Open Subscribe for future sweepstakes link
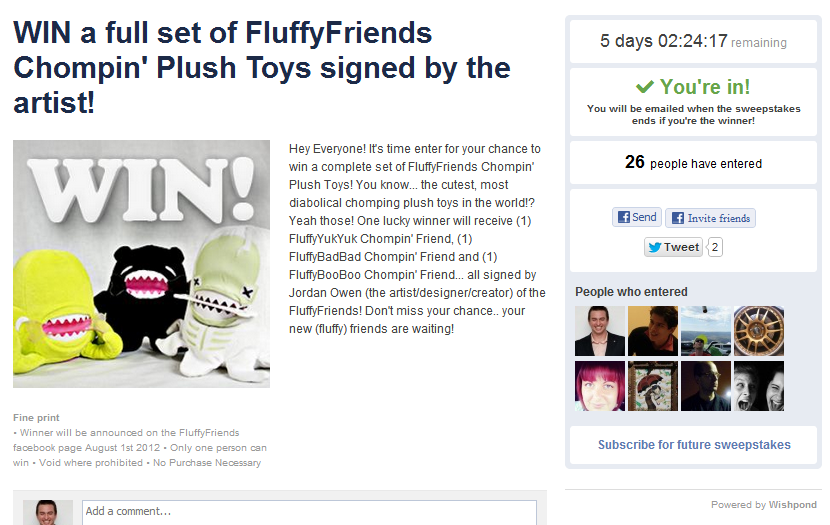The width and height of the screenshot is (830, 525). (694, 445)
